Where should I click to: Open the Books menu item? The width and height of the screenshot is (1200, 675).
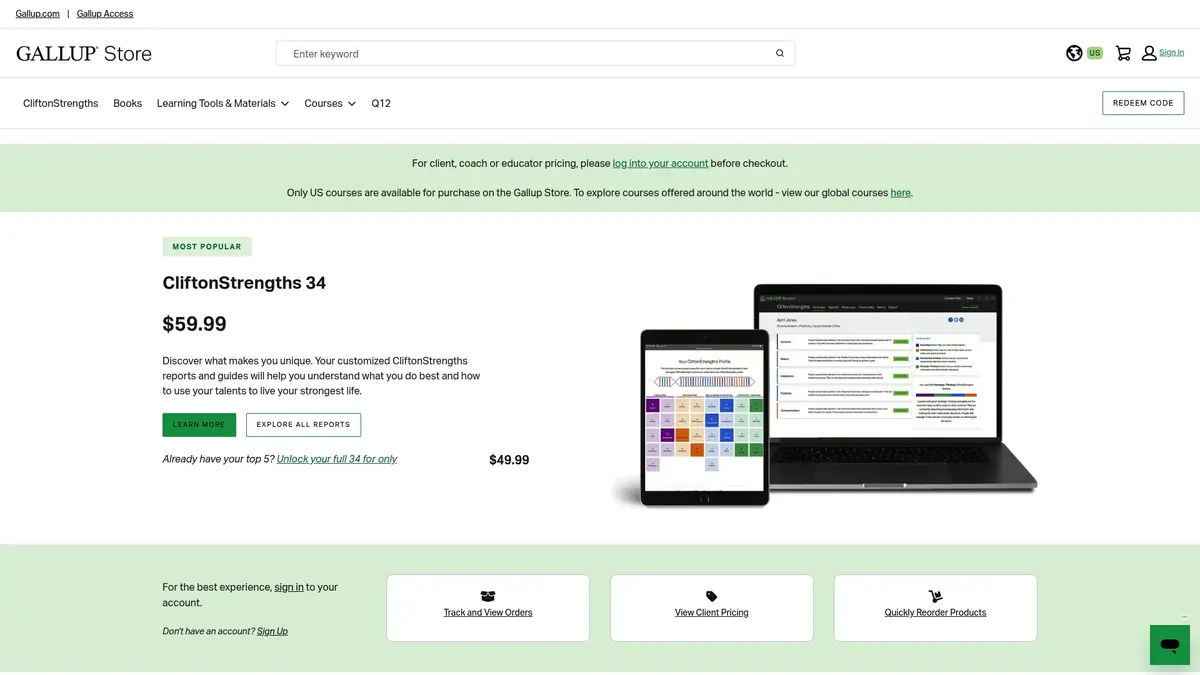point(128,103)
